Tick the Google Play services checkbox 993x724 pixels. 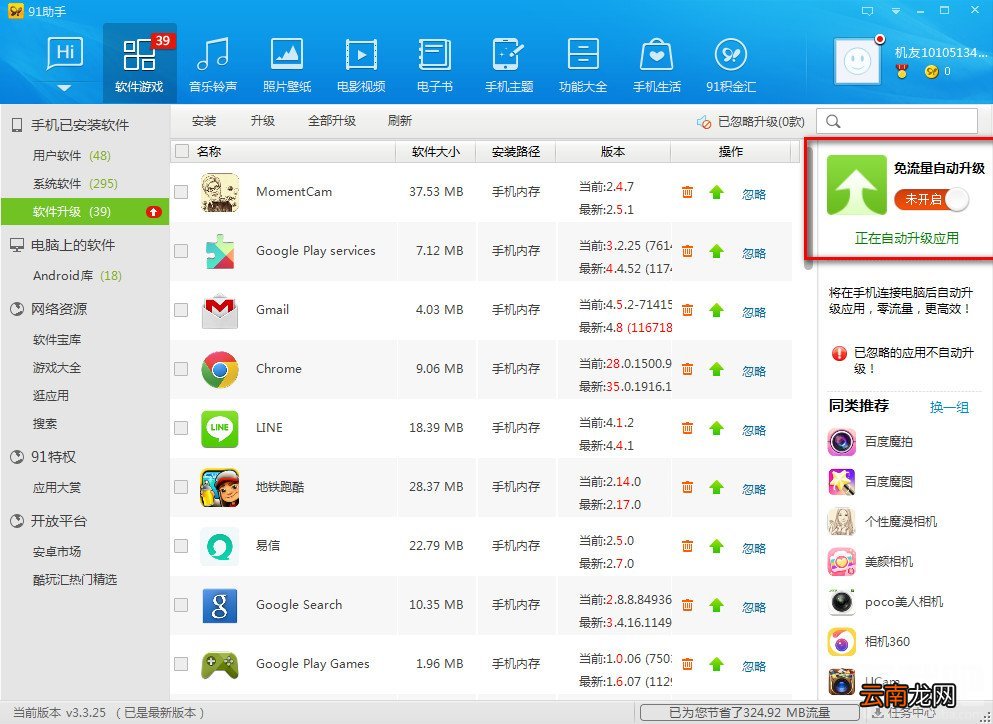[181, 251]
